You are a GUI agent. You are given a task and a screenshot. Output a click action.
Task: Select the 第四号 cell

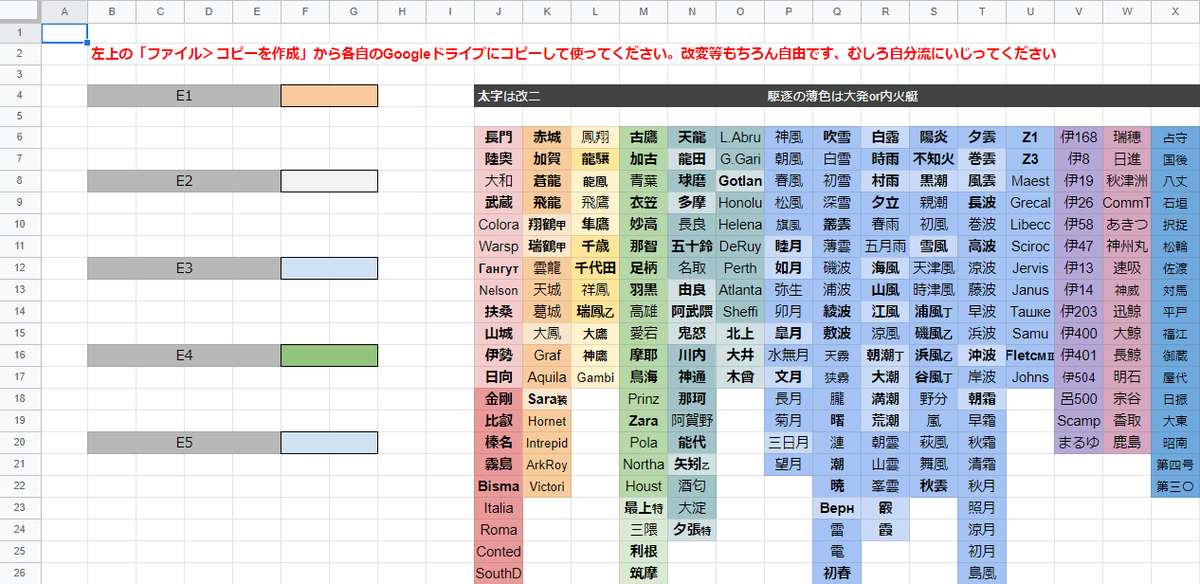click(1175, 464)
